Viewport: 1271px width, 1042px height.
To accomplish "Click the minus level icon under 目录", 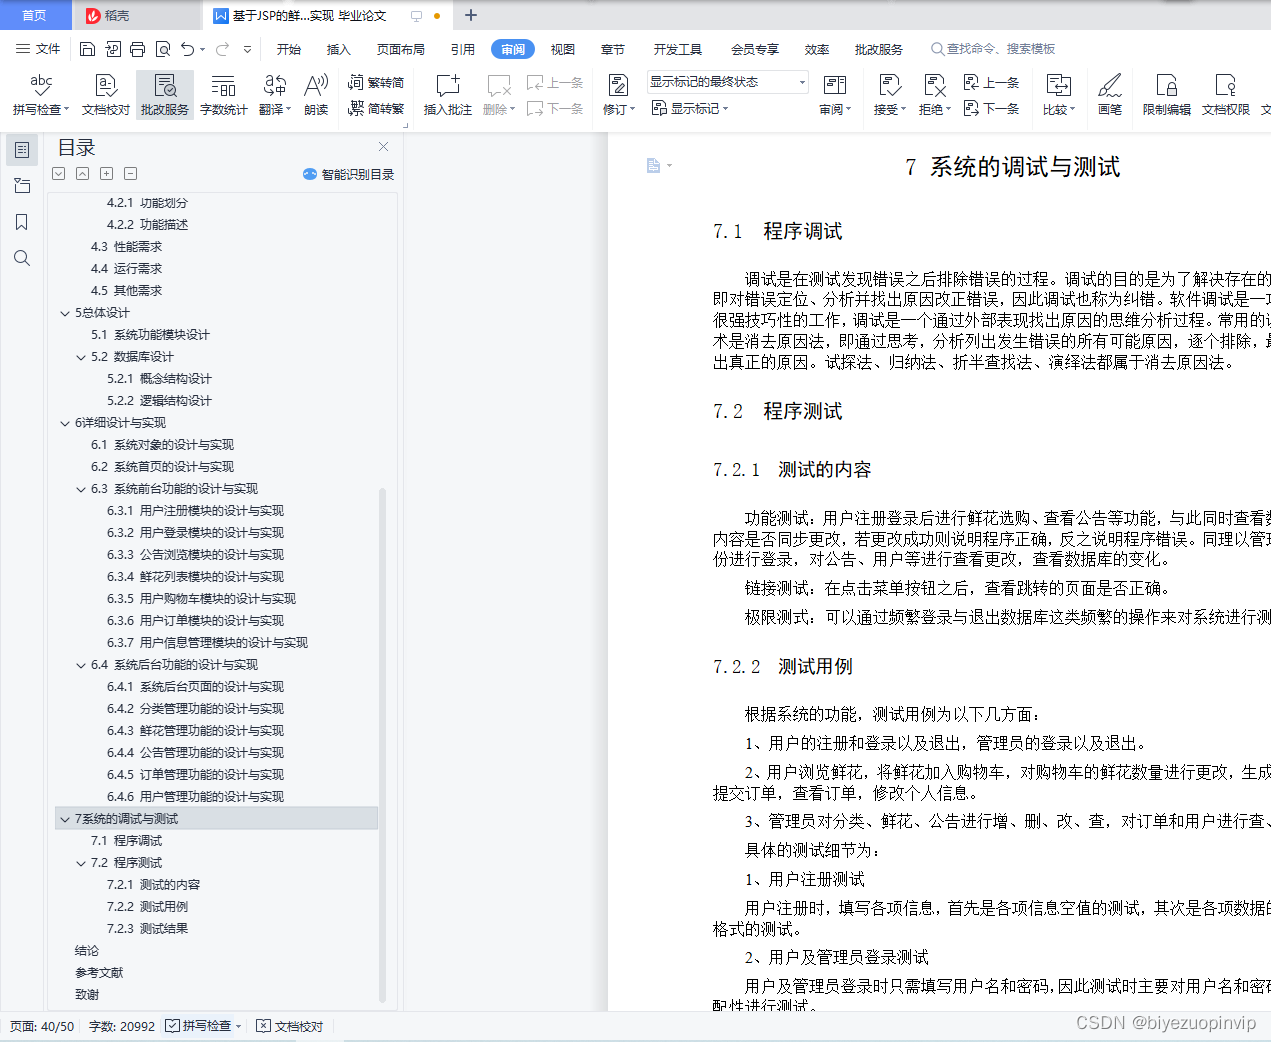I will tap(131, 173).
